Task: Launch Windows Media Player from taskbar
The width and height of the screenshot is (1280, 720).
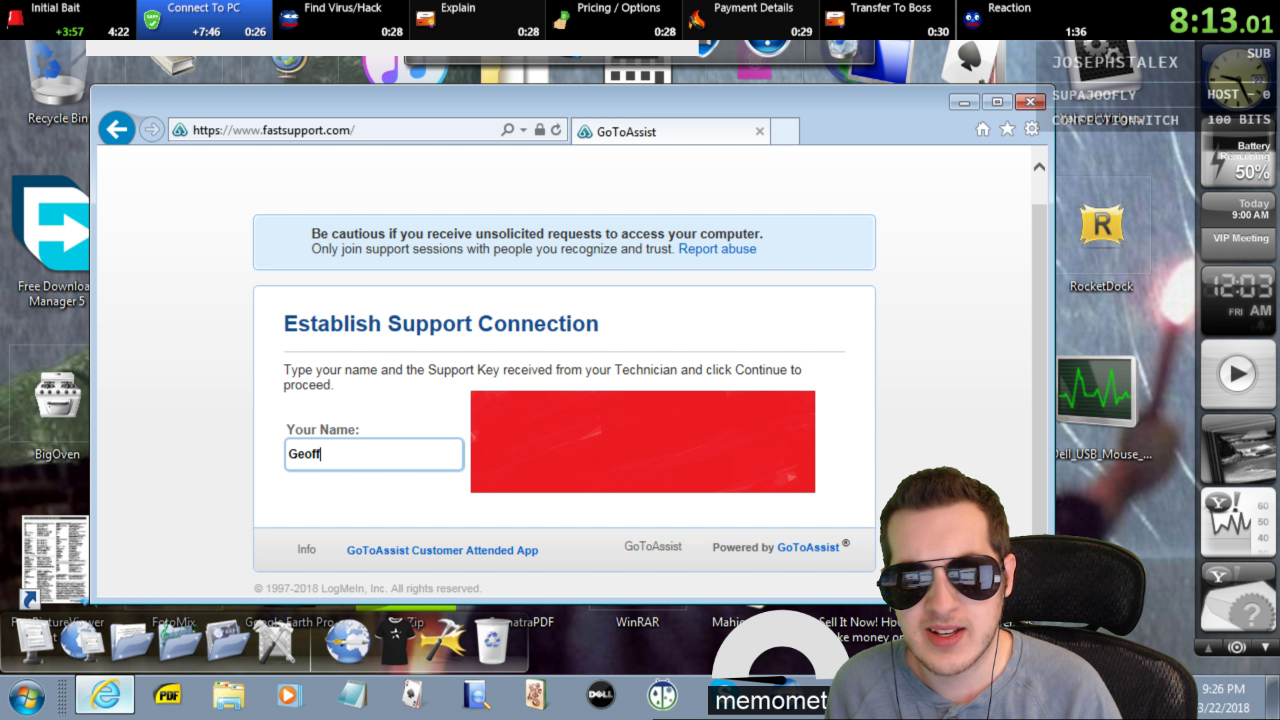Action: click(x=289, y=694)
